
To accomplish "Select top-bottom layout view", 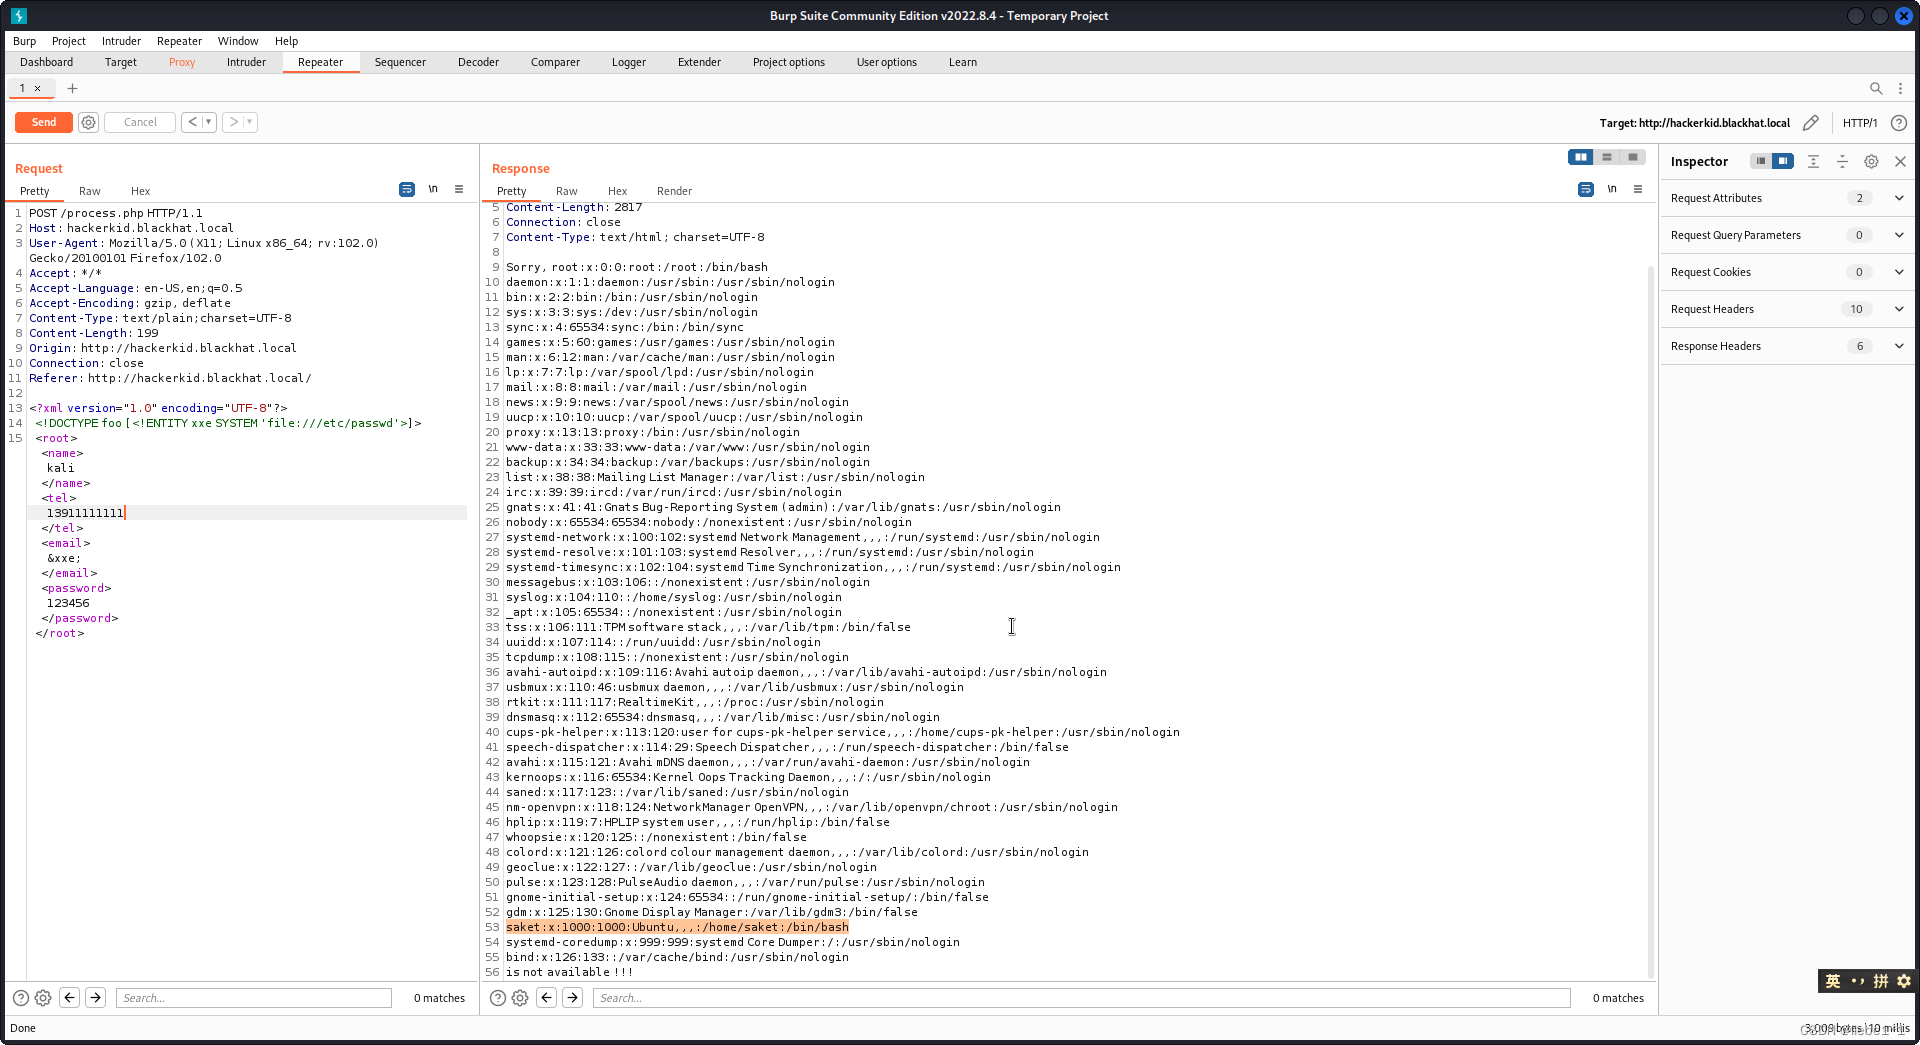I will [x=1607, y=157].
